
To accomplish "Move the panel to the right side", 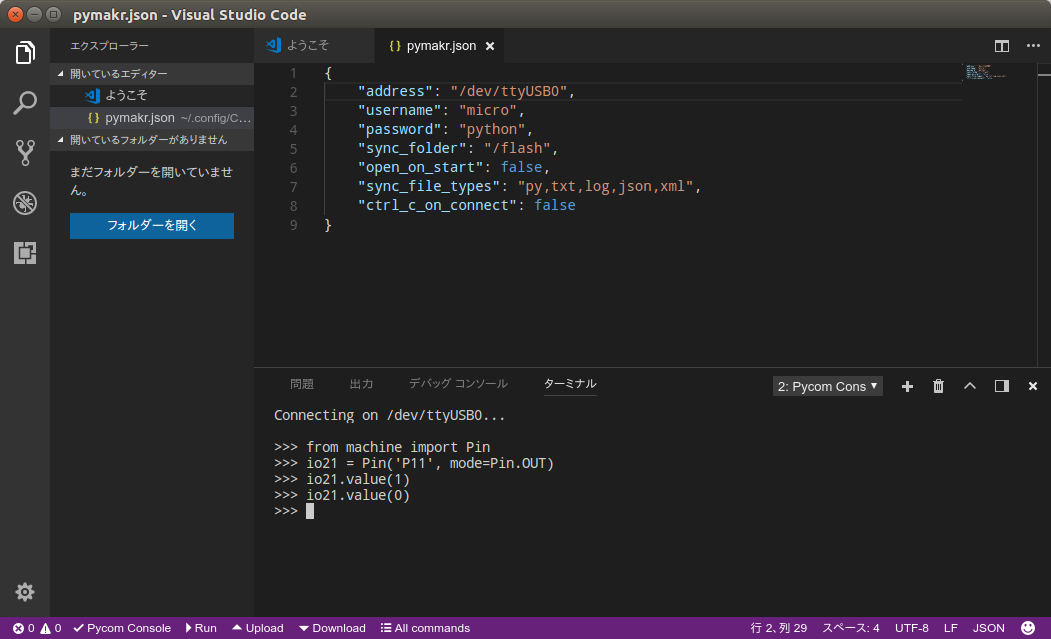I will (1001, 386).
